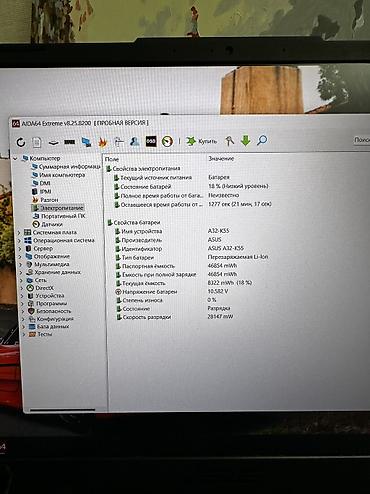Click the Конфигурация tree icon
Screen dimensions: 370x494
(x=32, y=319)
